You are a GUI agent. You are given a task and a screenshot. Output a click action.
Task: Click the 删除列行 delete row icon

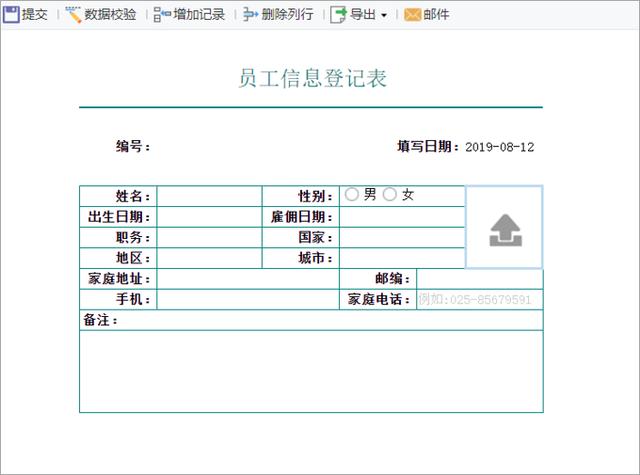tap(251, 15)
